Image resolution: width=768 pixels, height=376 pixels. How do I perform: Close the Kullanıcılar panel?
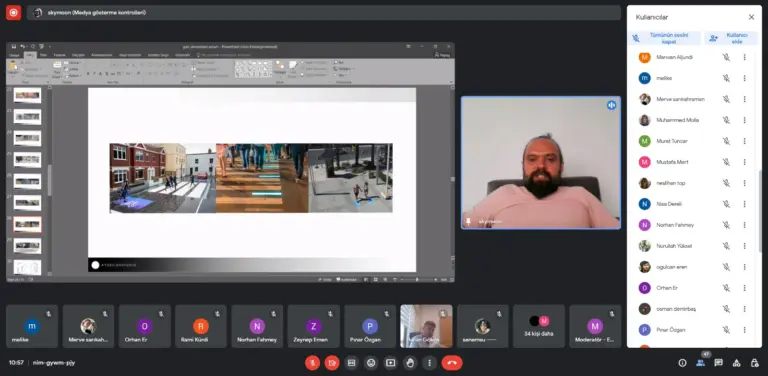[x=751, y=17]
